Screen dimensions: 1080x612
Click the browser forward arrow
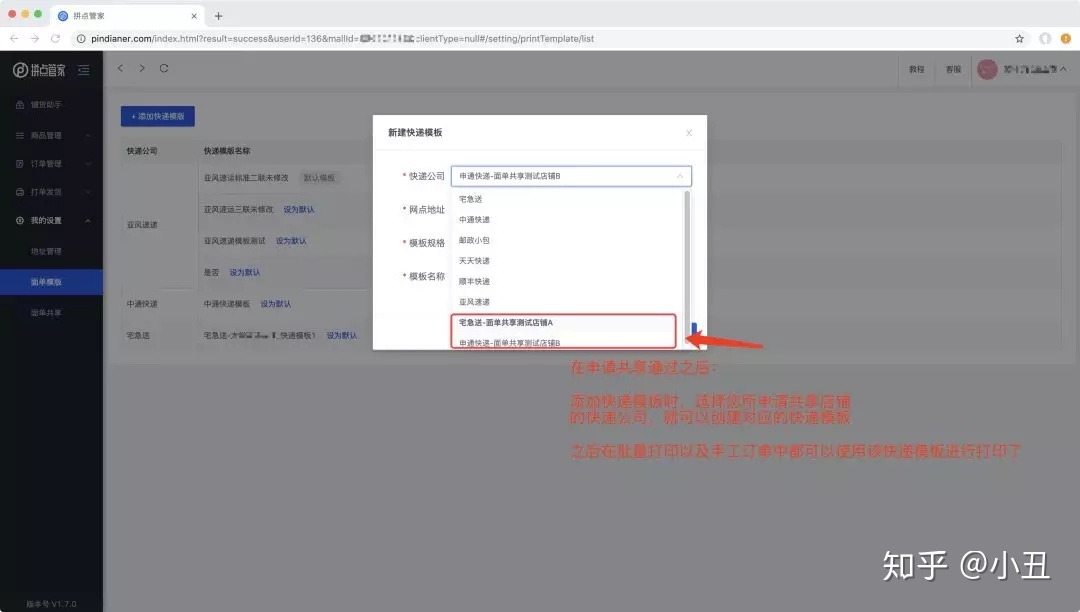tap(34, 39)
